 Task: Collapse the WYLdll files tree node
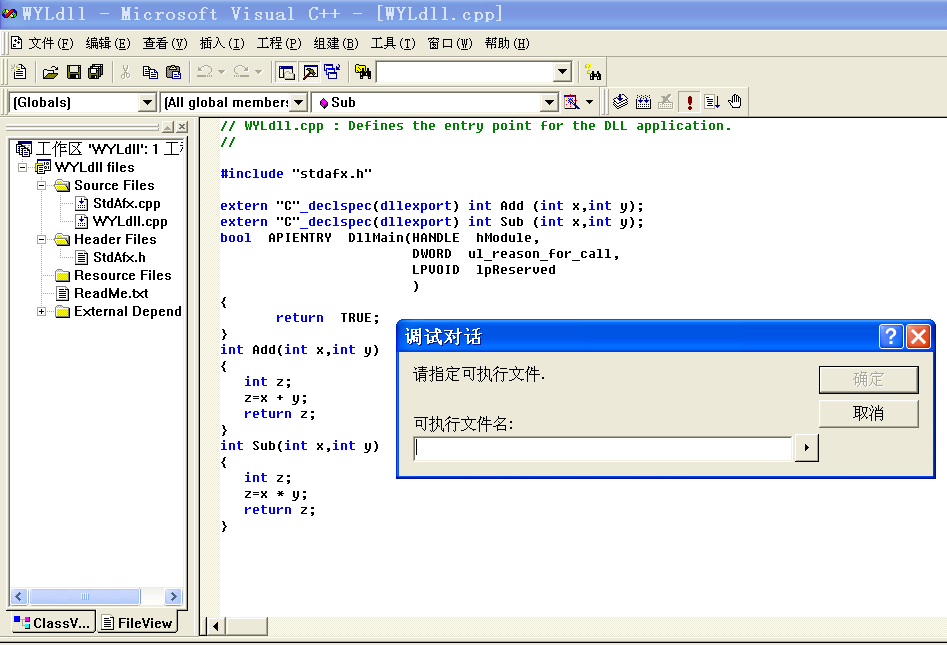pos(23,167)
